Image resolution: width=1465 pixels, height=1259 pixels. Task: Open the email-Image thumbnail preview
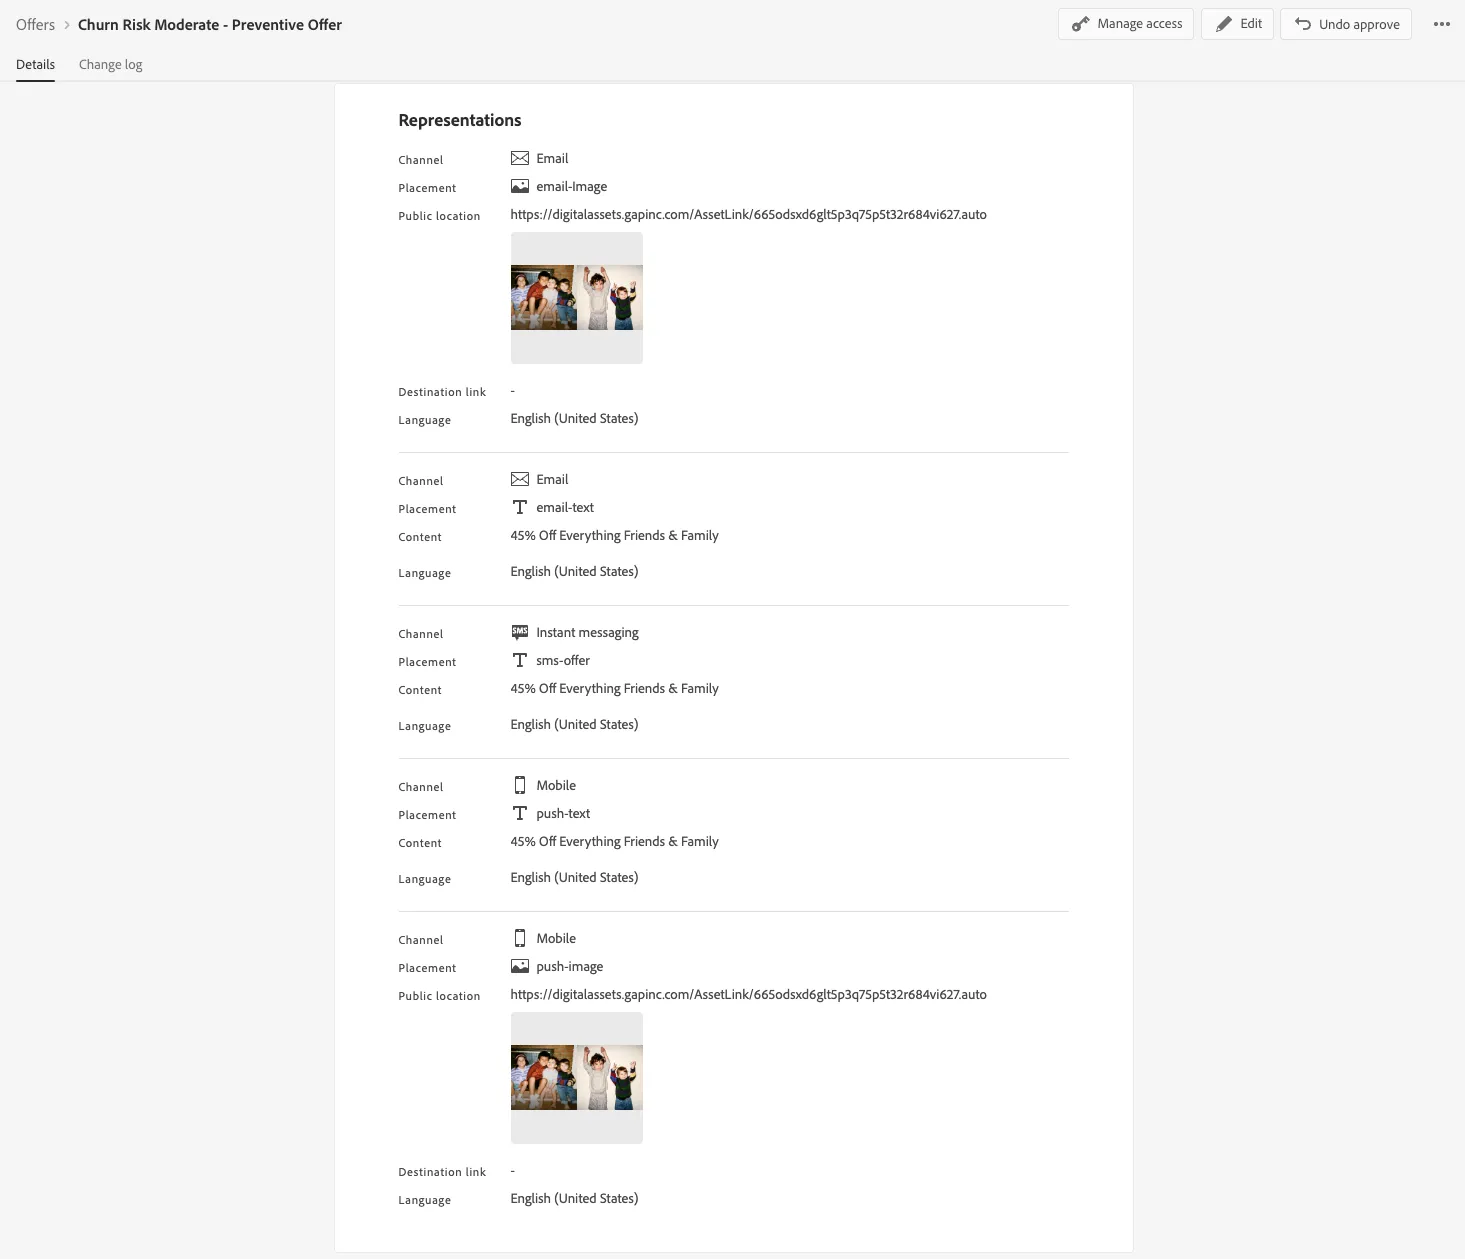point(576,298)
